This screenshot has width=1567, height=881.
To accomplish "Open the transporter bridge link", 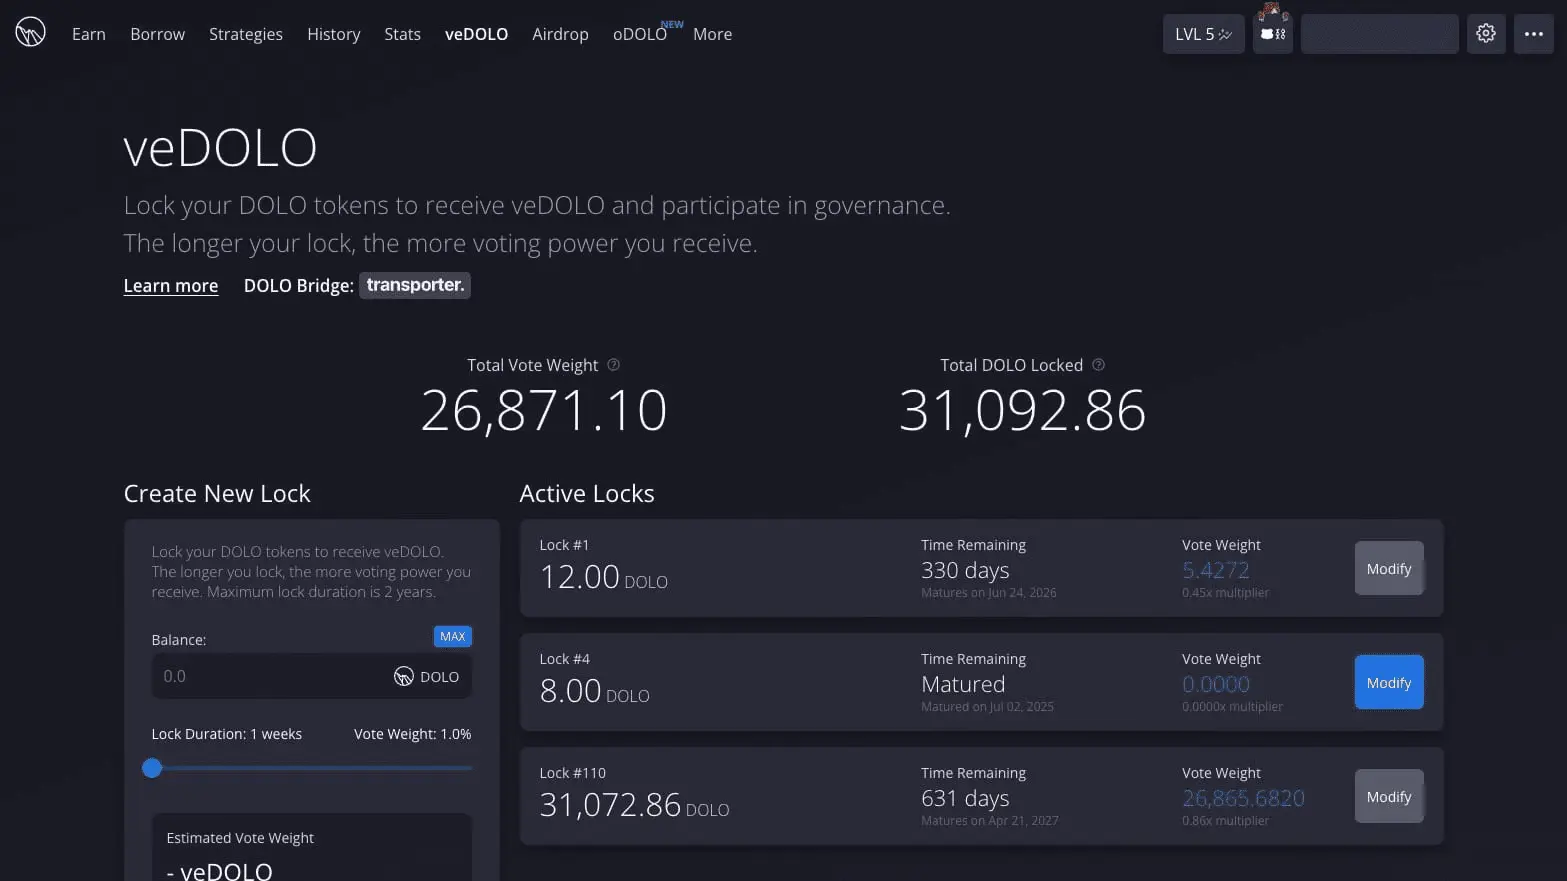I will [x=415, y=285].
